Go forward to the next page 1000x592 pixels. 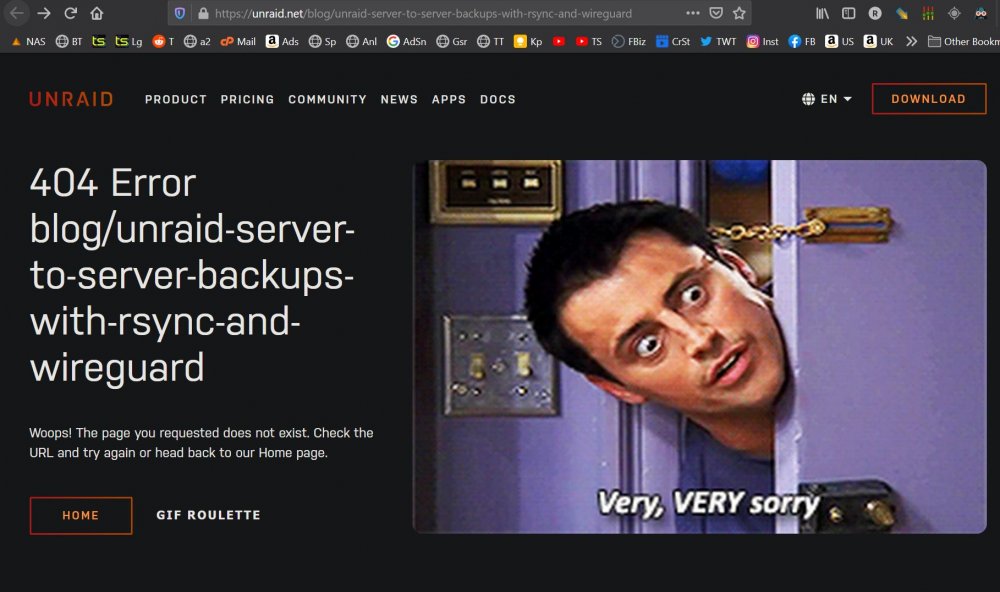(43, 13)
